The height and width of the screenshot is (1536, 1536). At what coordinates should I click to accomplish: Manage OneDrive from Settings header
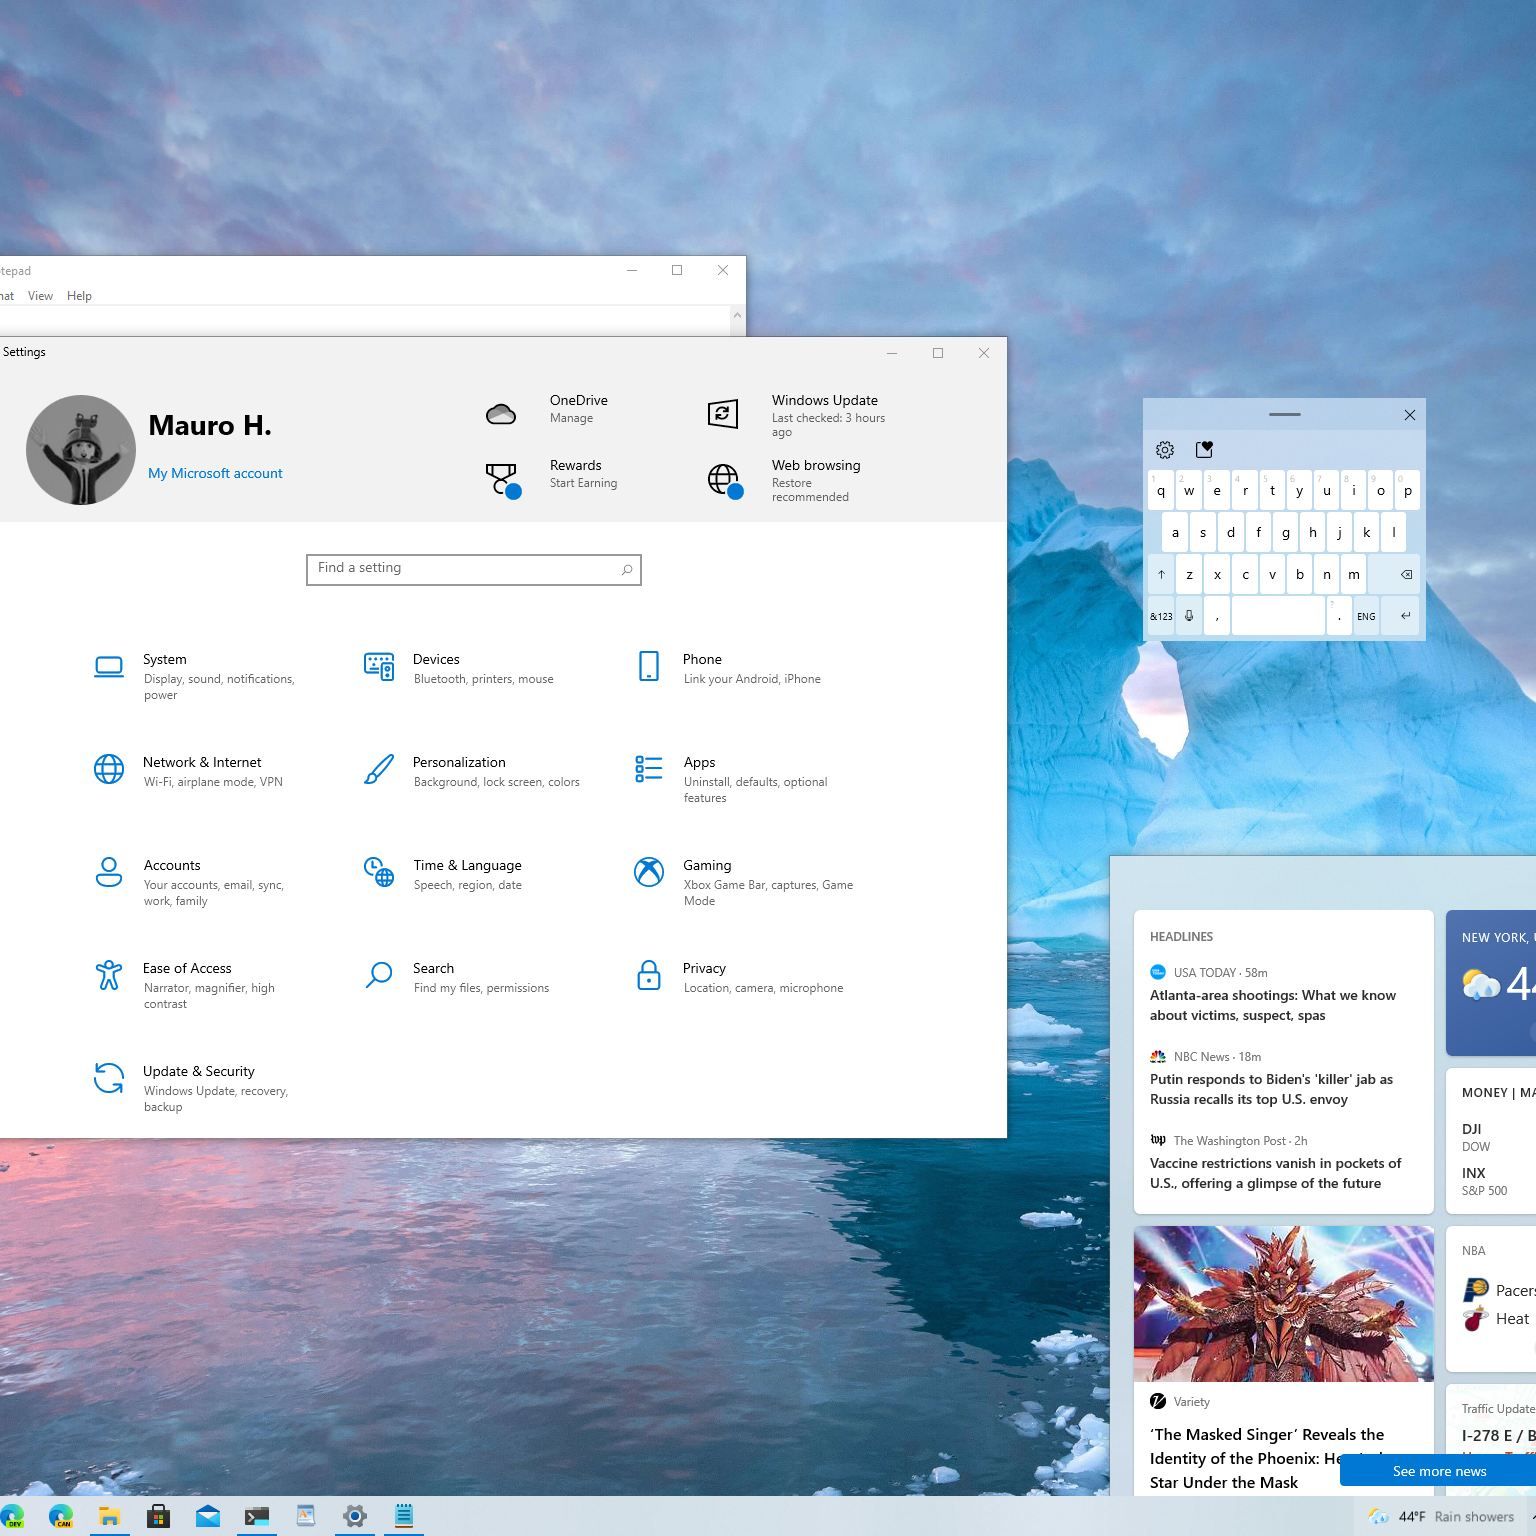[x=547, y=410]
